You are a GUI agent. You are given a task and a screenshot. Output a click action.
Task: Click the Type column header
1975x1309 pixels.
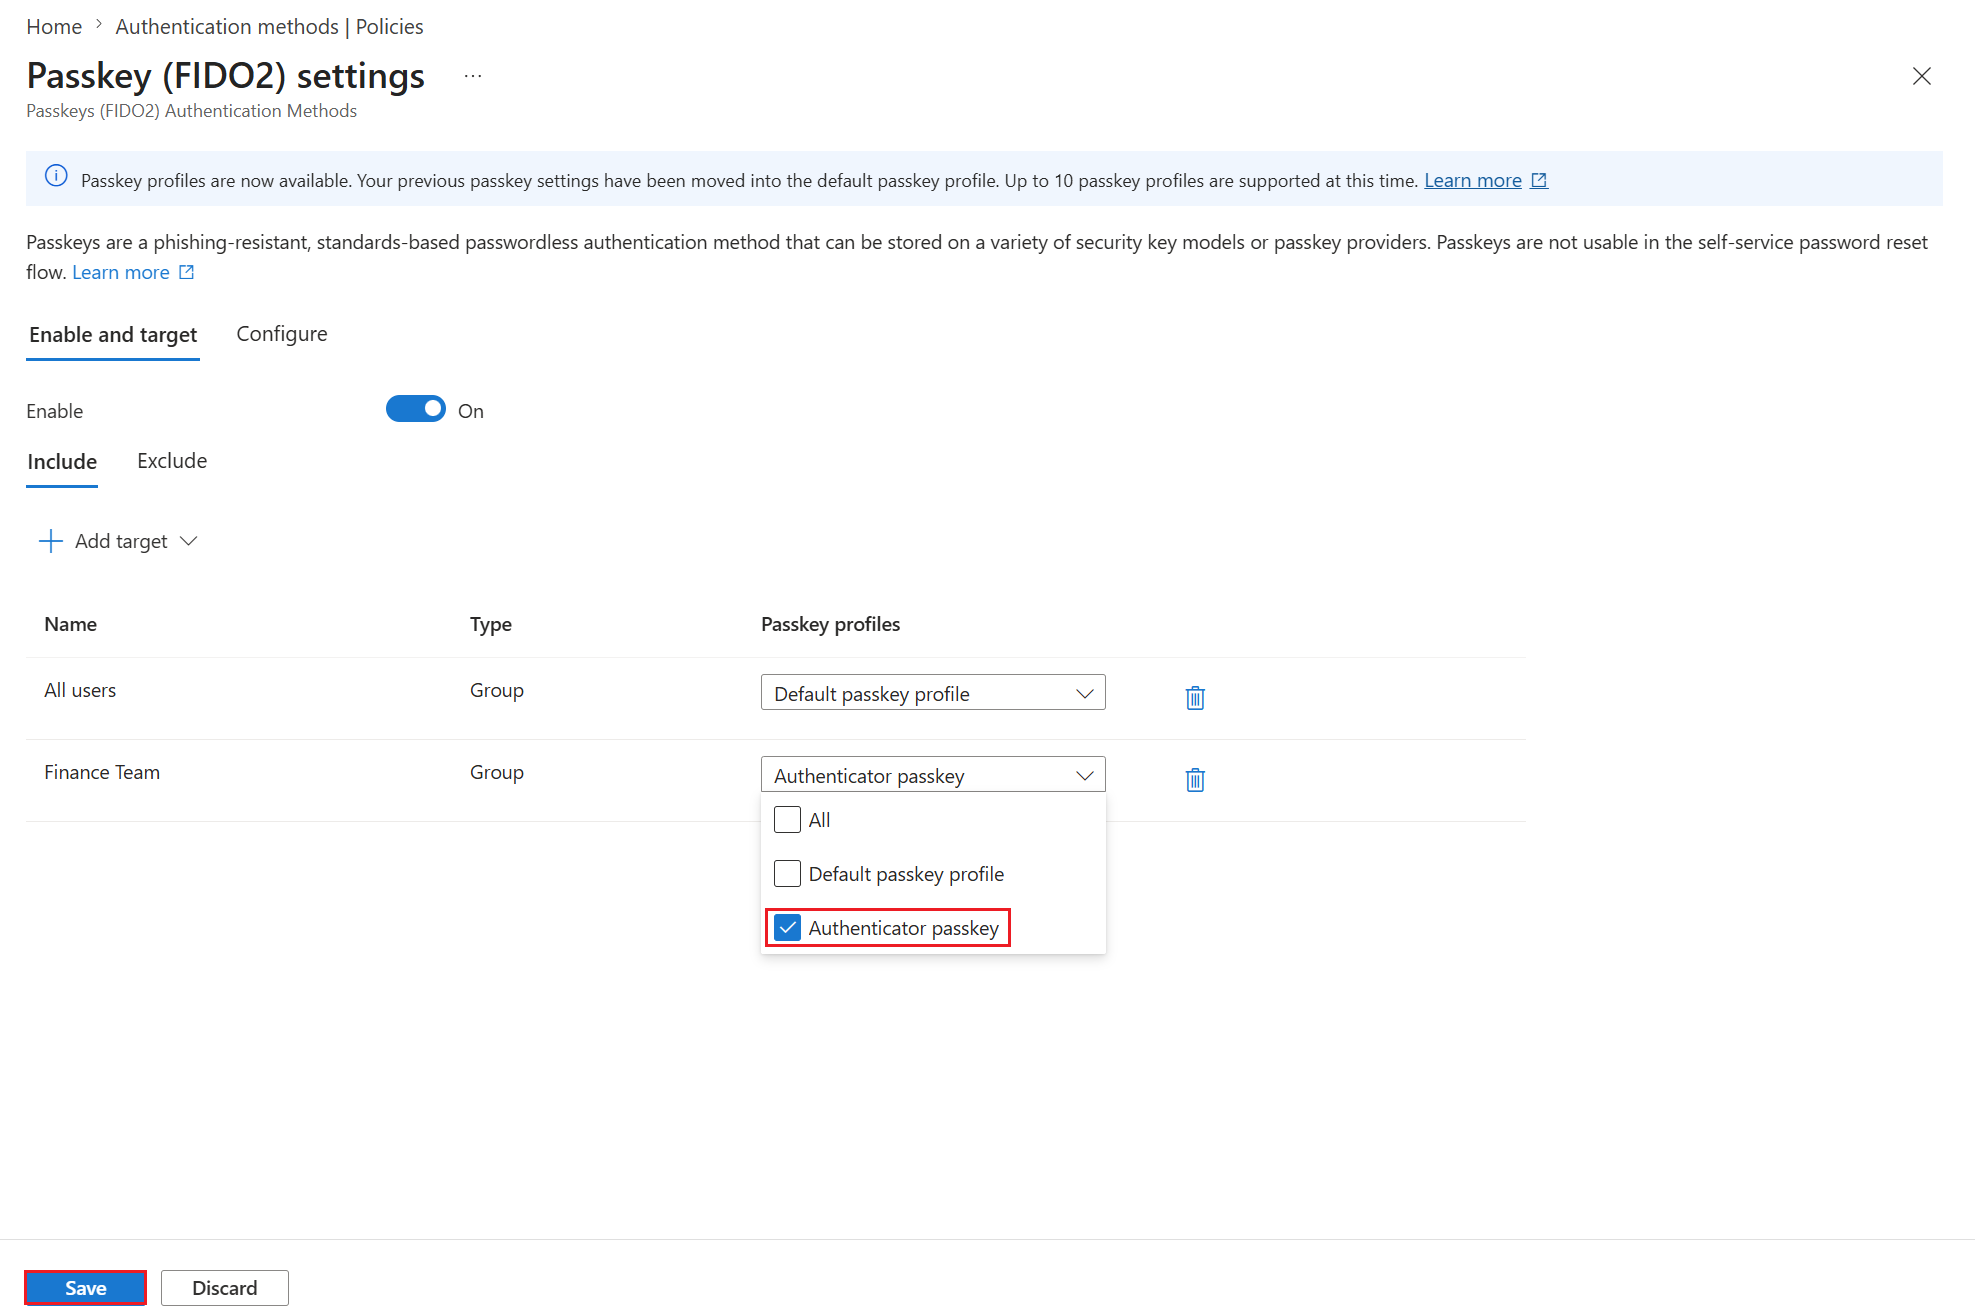click(491, 624)
